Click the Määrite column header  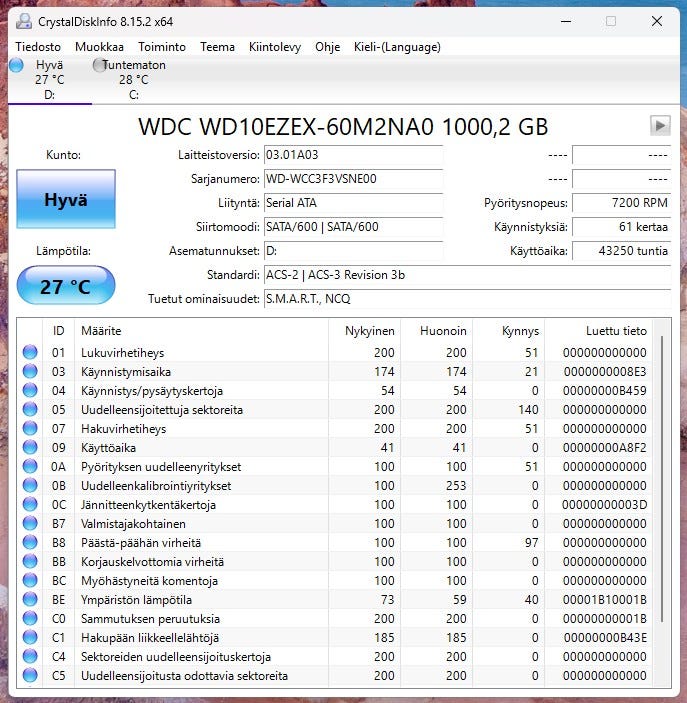tap(201, 331)
